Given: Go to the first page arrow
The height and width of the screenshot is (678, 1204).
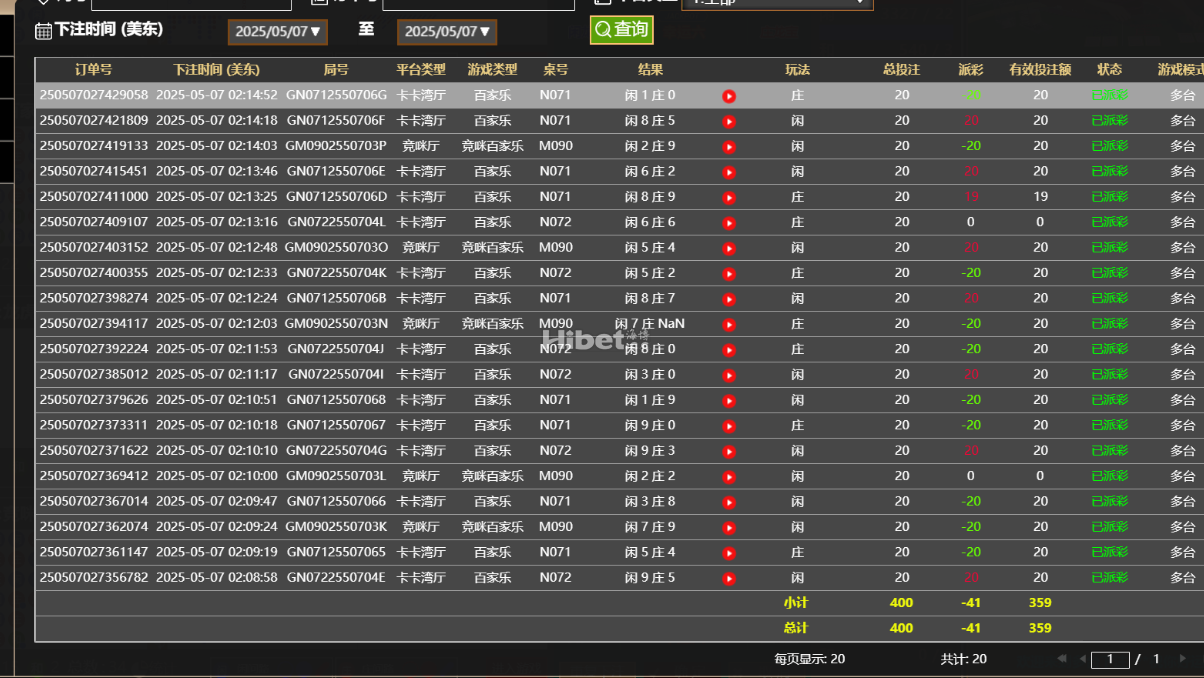Looking at the screenshot, I should [x=1062, y=659].
